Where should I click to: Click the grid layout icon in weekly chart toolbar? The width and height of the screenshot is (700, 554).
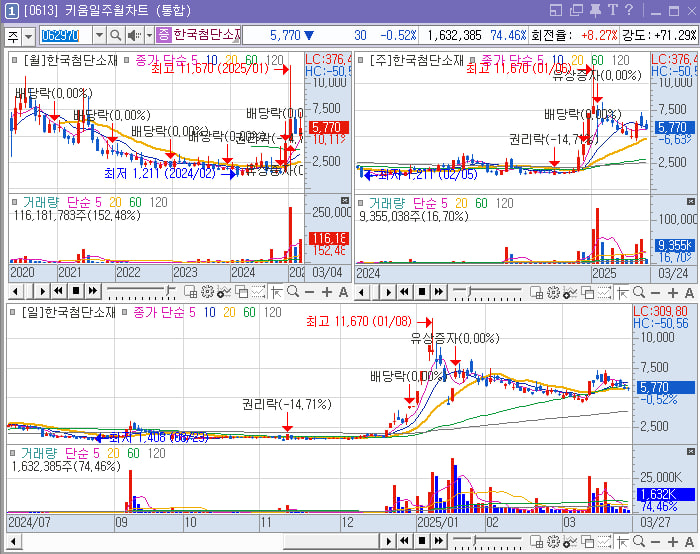tap(537, 293)
